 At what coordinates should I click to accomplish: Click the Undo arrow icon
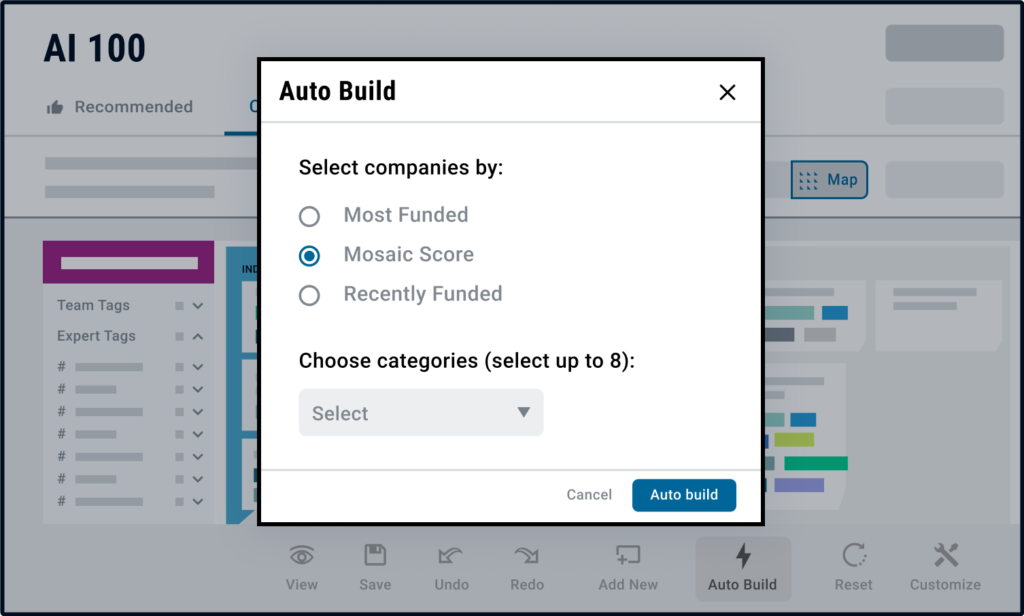451,556
